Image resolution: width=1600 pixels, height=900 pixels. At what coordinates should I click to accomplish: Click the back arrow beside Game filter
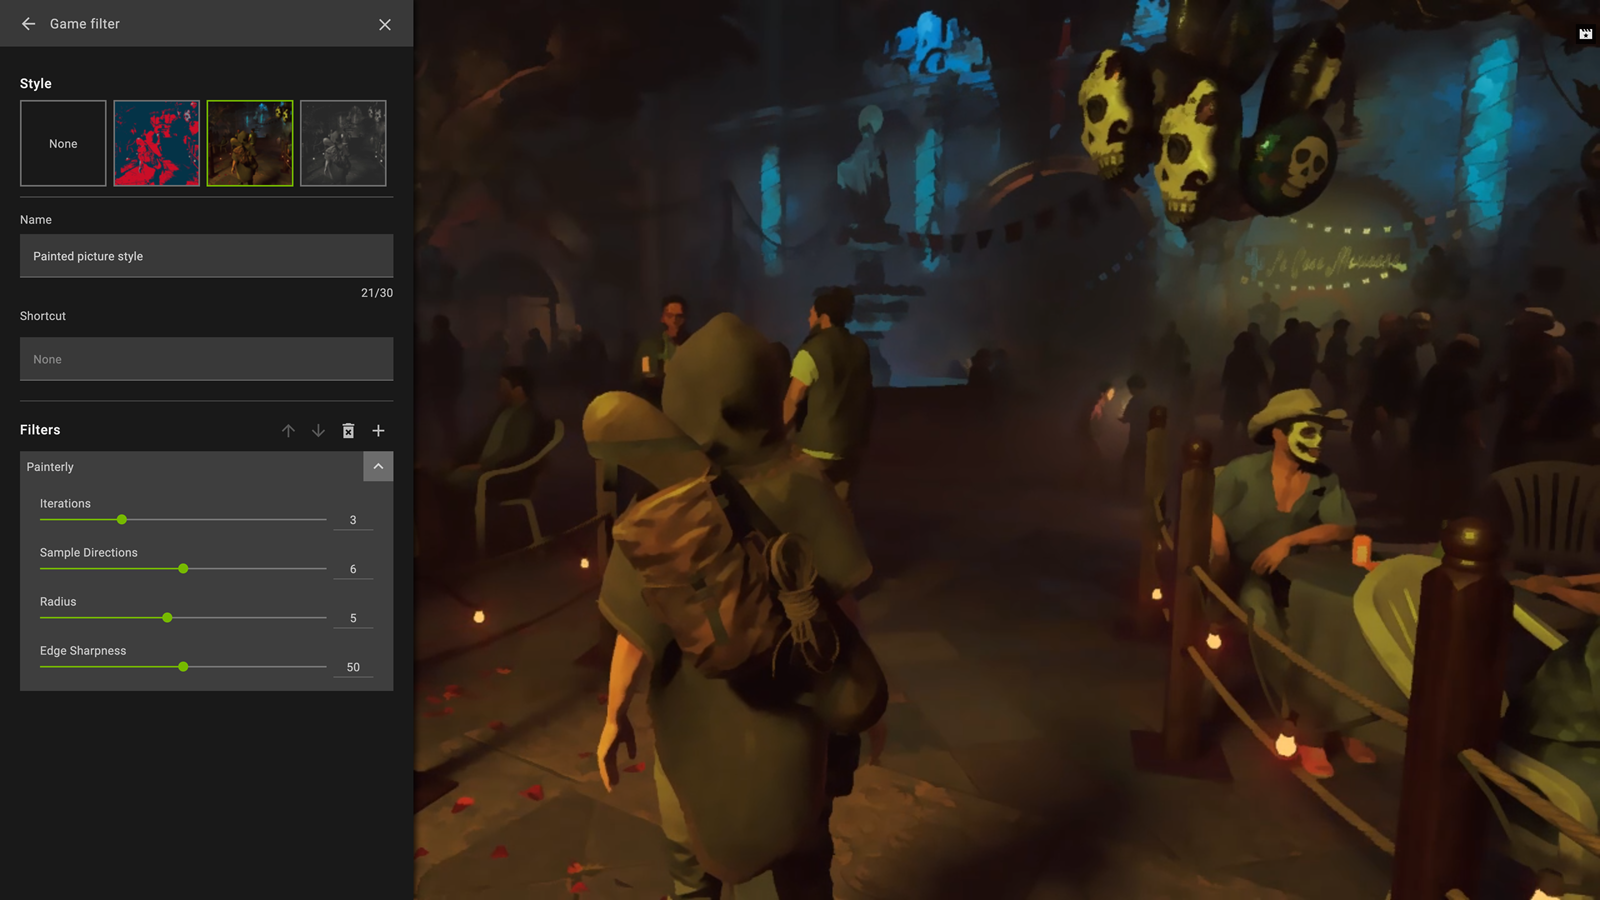29,24
